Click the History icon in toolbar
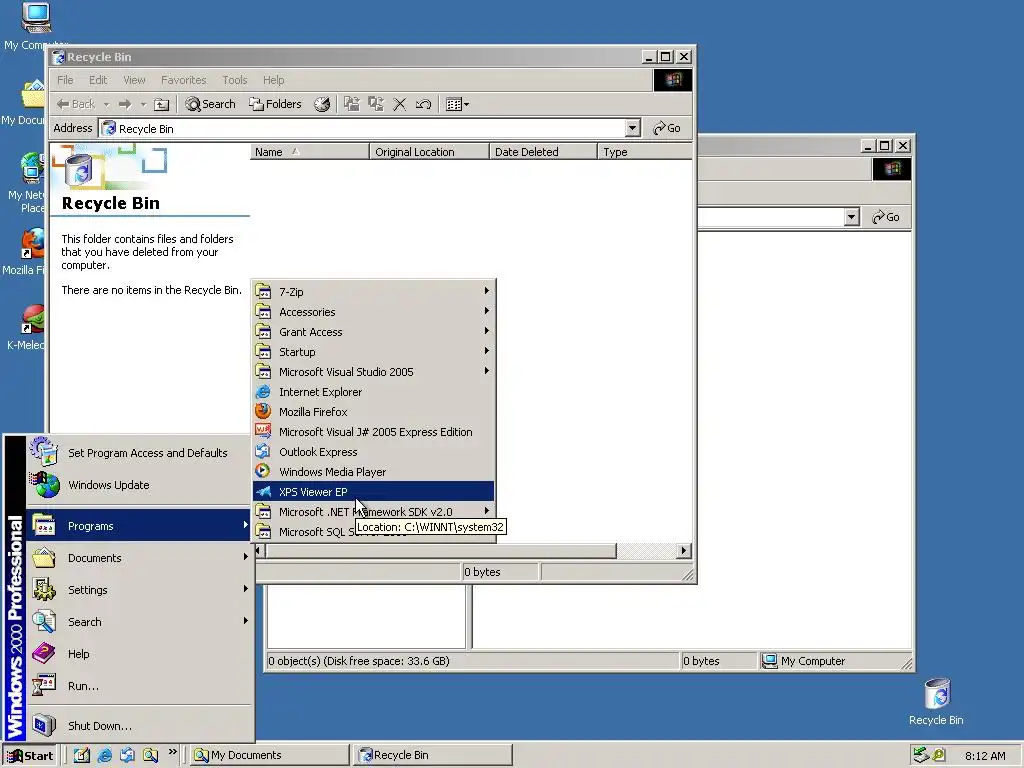The height and width of the screenshot is (768, 1024). (322, 104)
